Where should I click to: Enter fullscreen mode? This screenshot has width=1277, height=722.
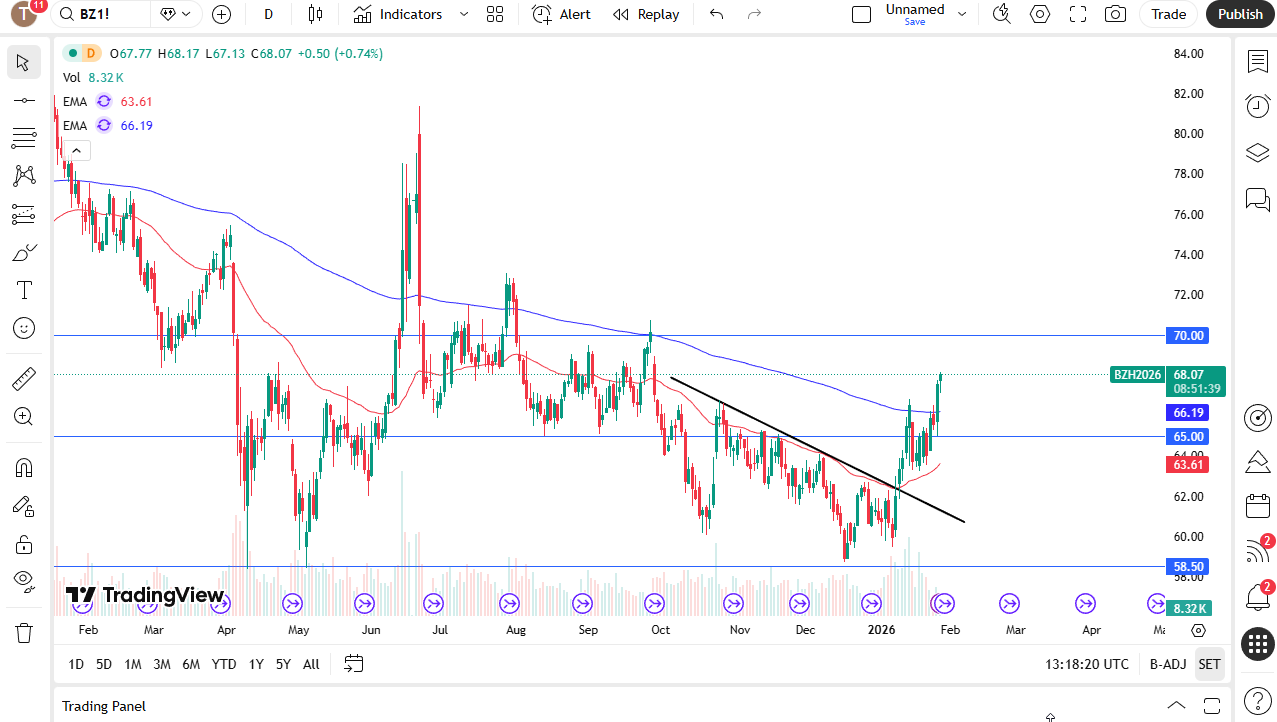click(x=1078, y=14)
